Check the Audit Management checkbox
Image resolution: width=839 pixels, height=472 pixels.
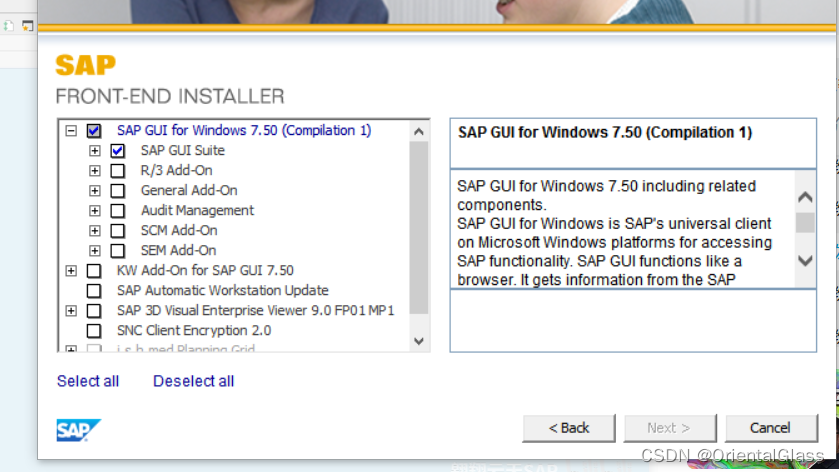(118, 211)
